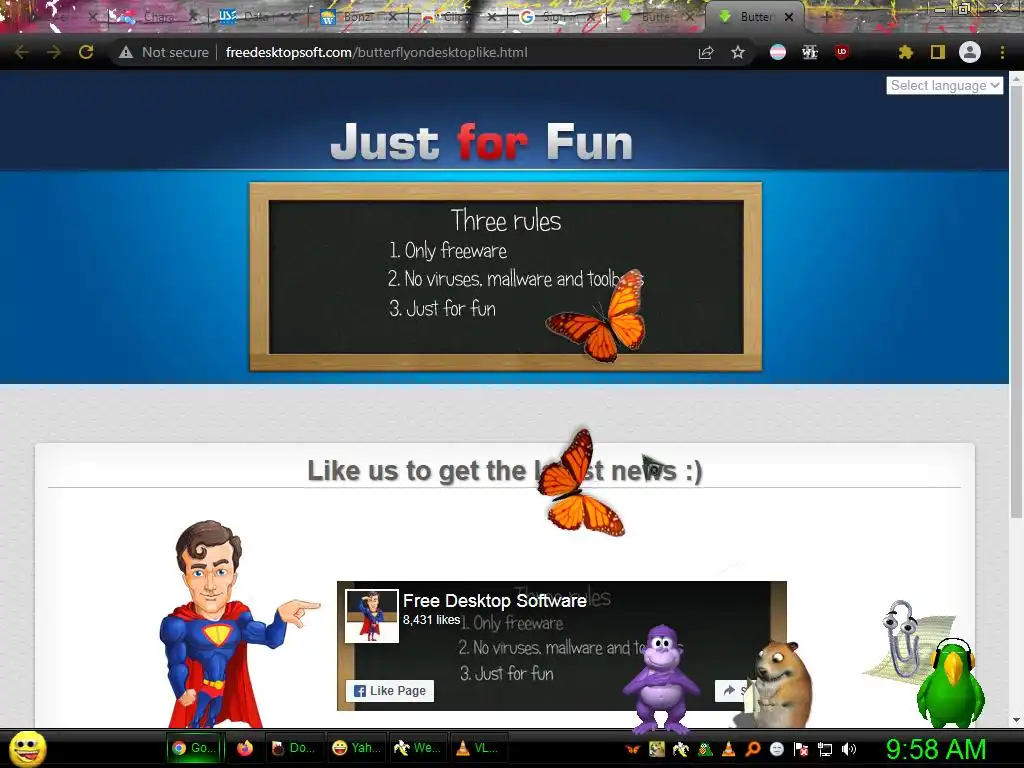Reload the page with the refresh button
Viewport: 1024px width, 768px height.
click(86, 52)
